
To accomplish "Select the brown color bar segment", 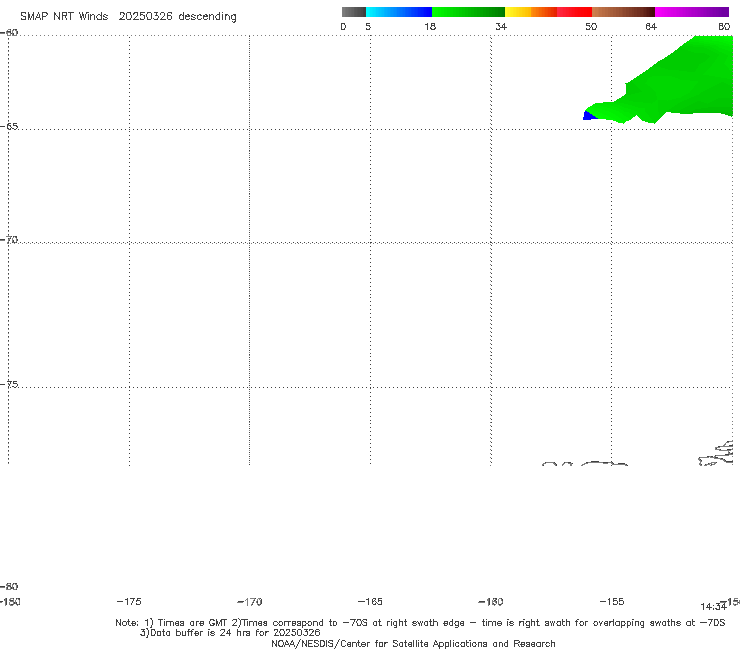I will [x=623, y=12].
